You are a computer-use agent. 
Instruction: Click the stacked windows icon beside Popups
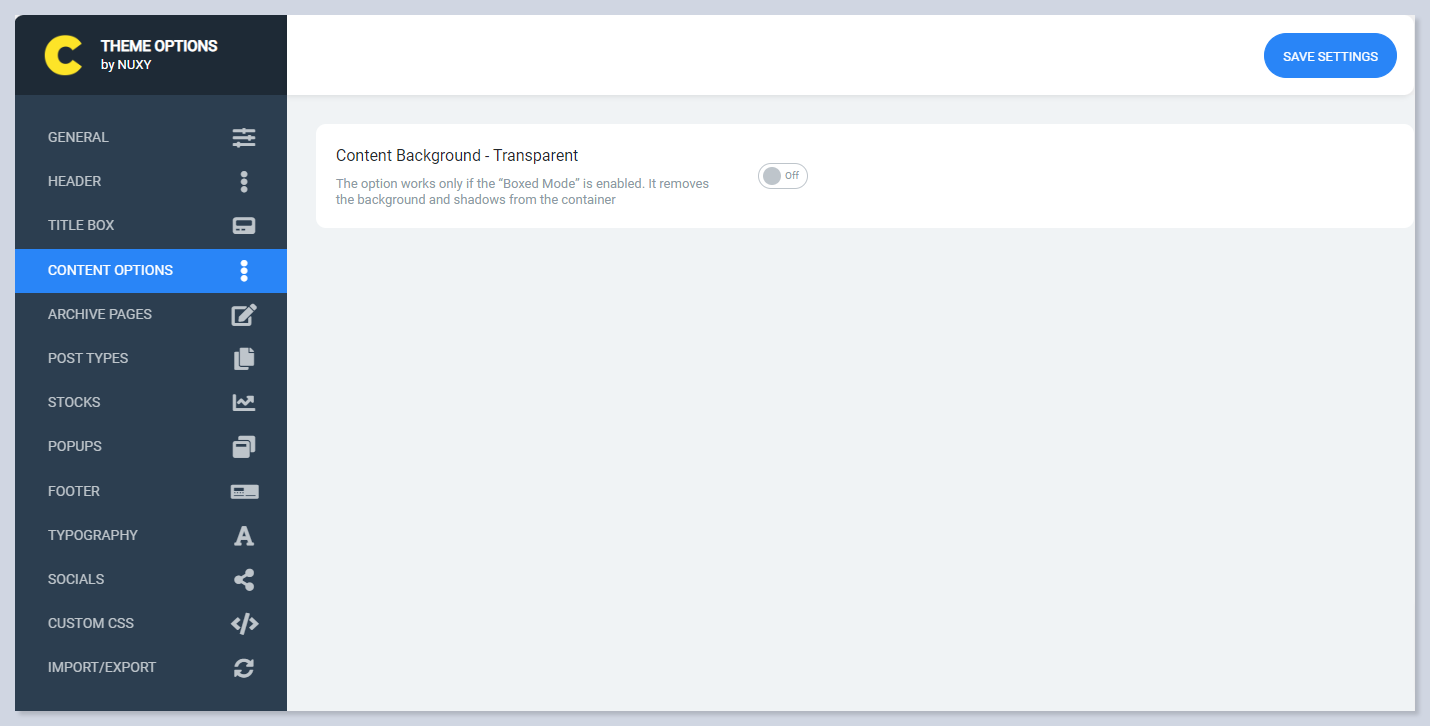click(244, 447)
